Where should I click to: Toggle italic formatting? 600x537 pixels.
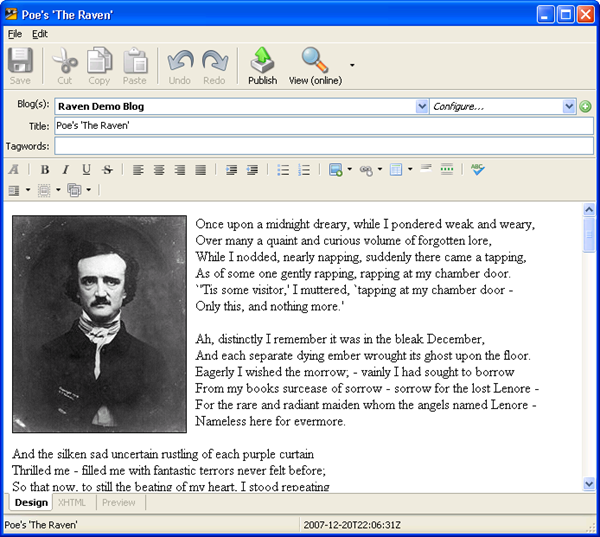[x=66, y=170]
